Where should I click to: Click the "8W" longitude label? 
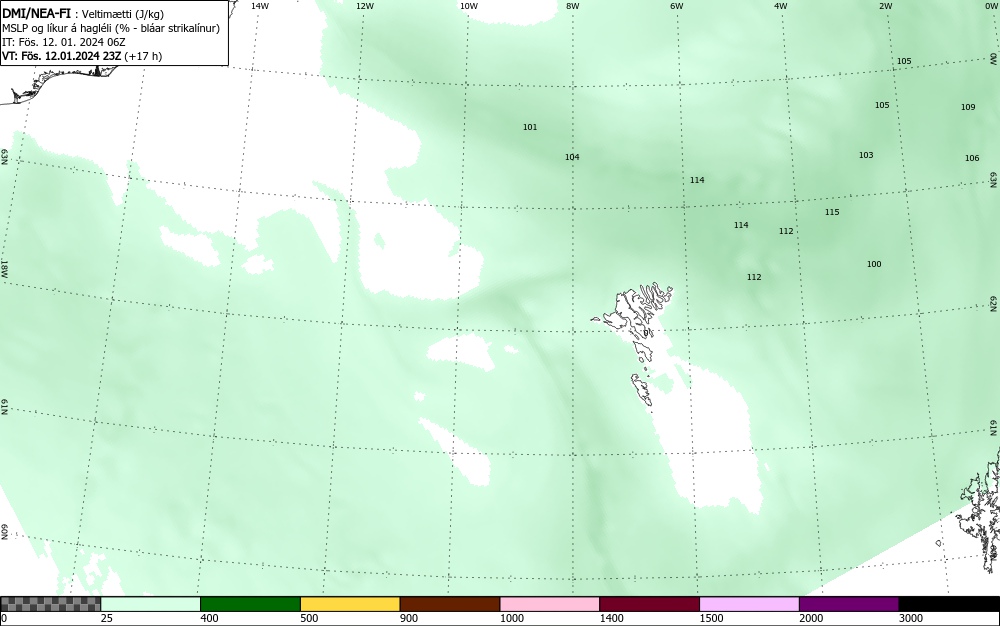[573, 6]
